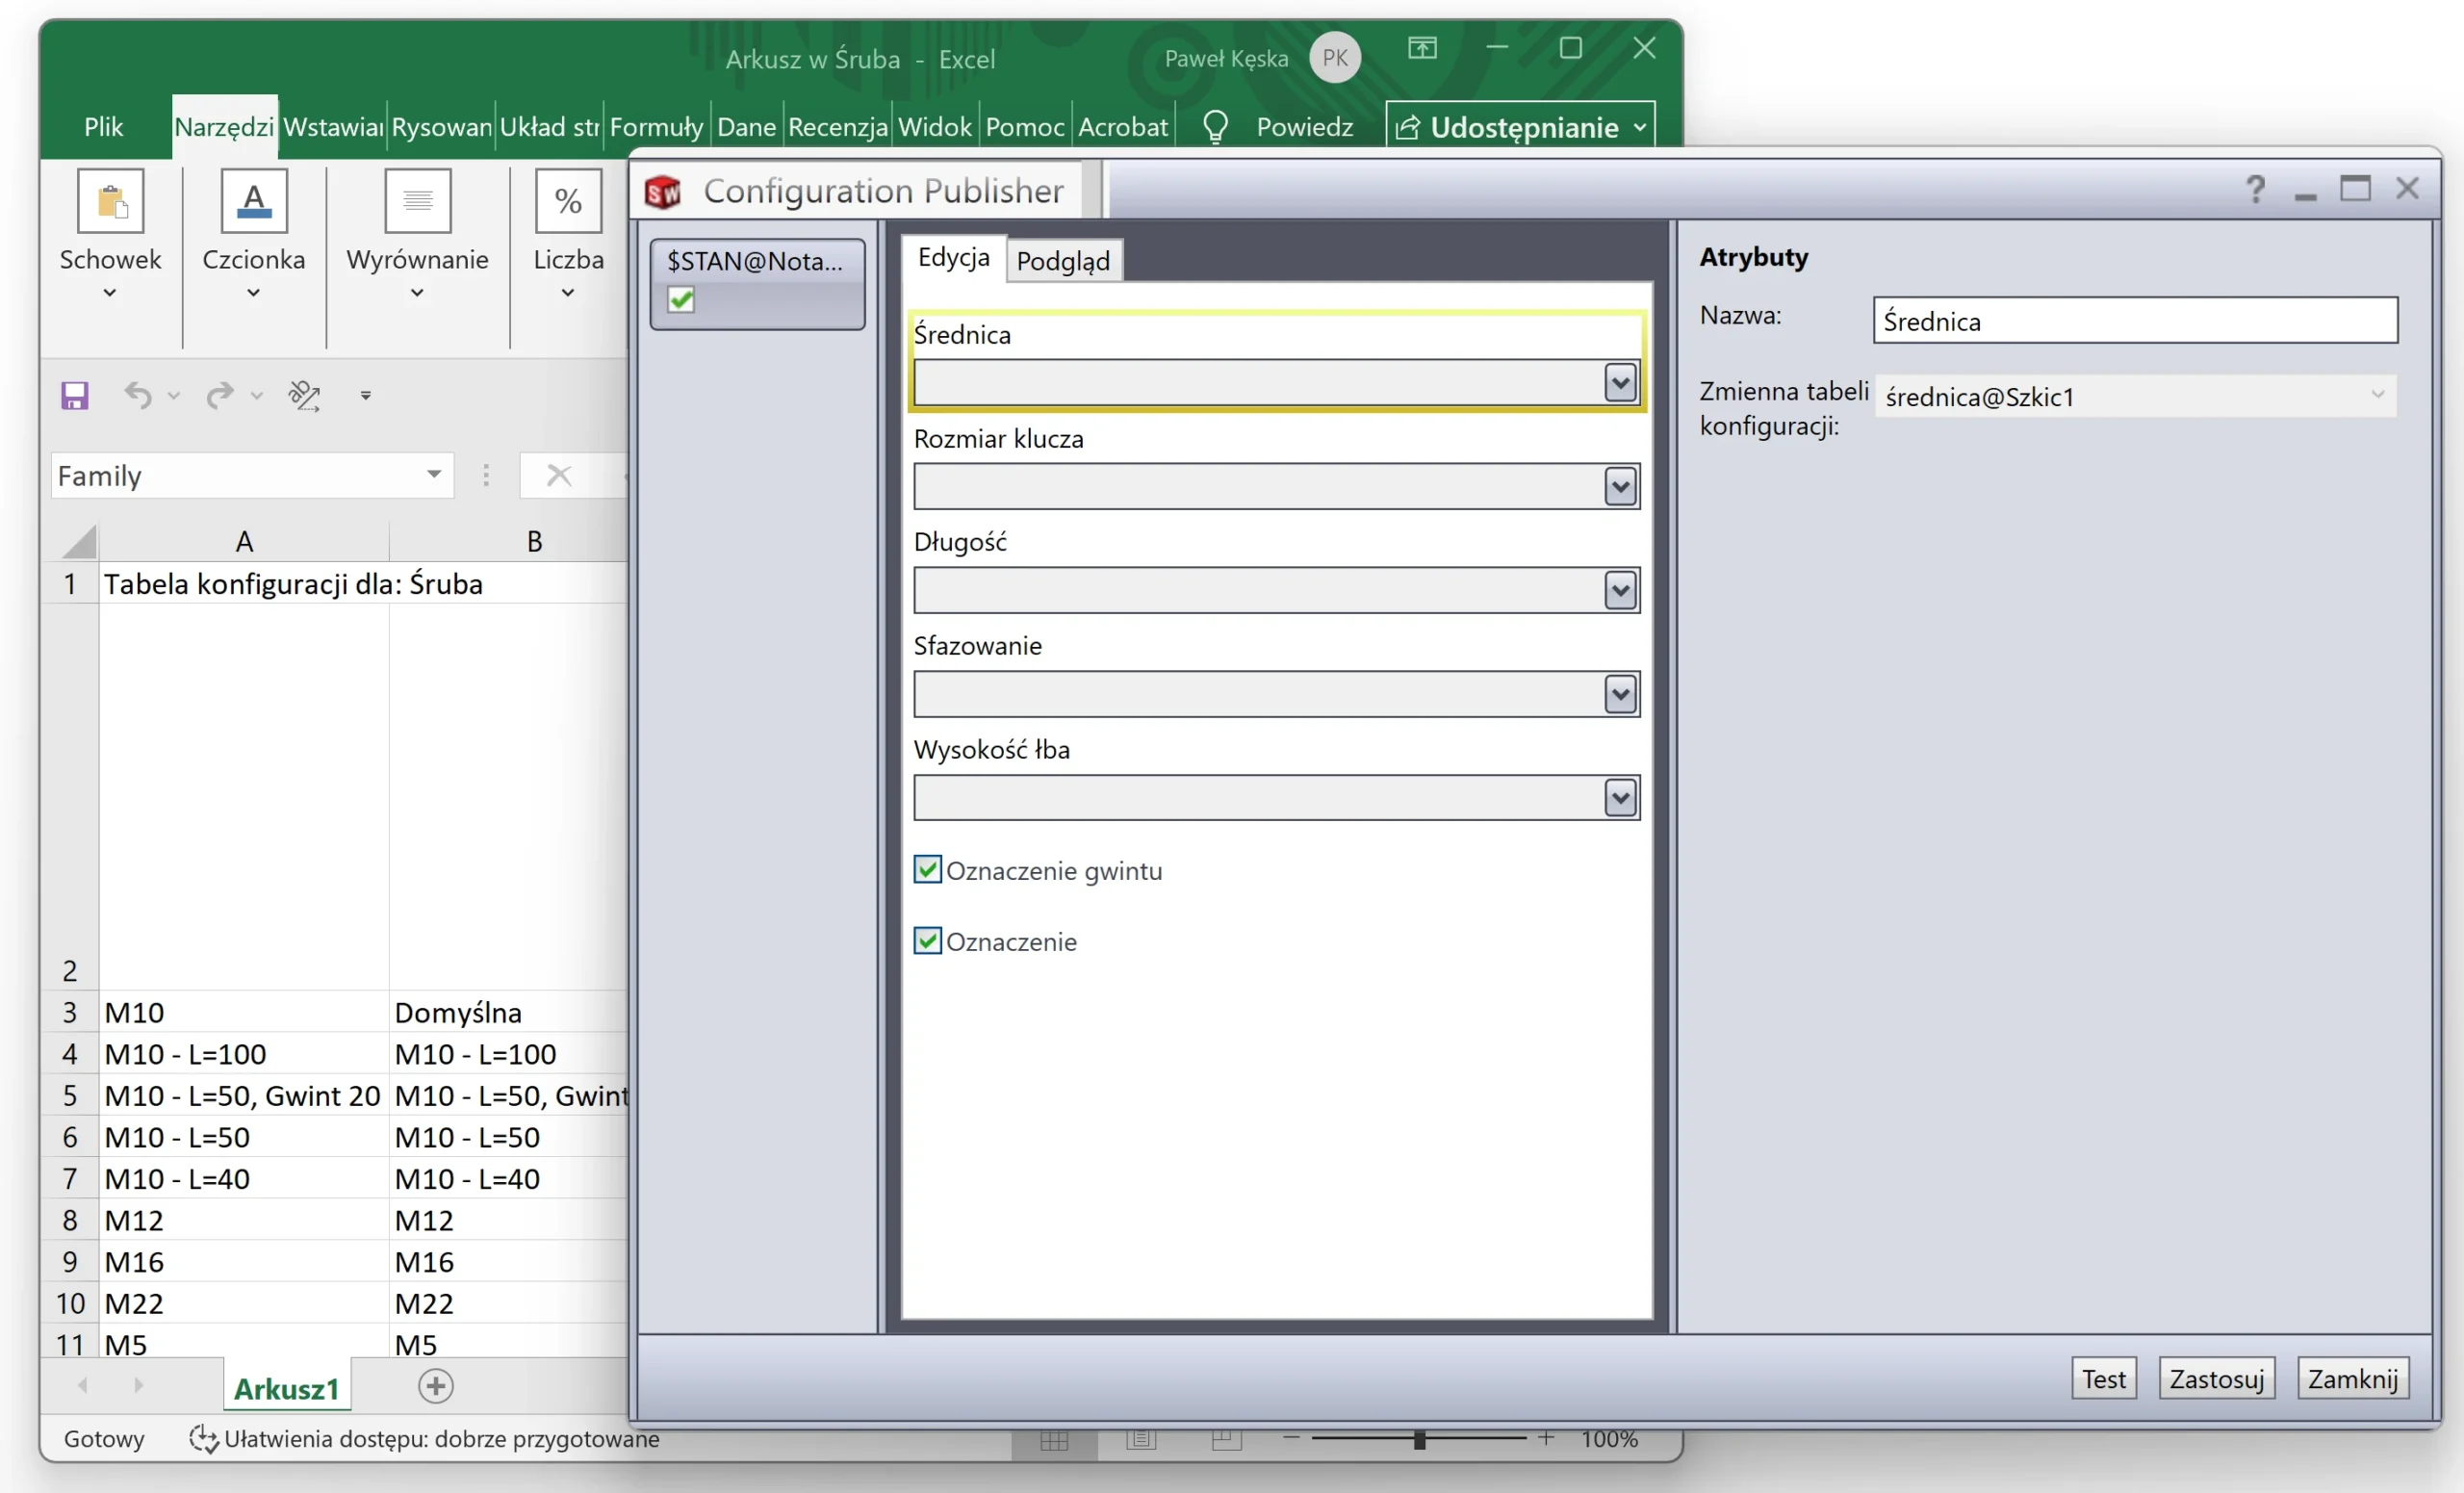Save workbook with the purple floppy icon
This screenshot has height=1493, width=2464.
pyautogui.click(x=75, y=396)
